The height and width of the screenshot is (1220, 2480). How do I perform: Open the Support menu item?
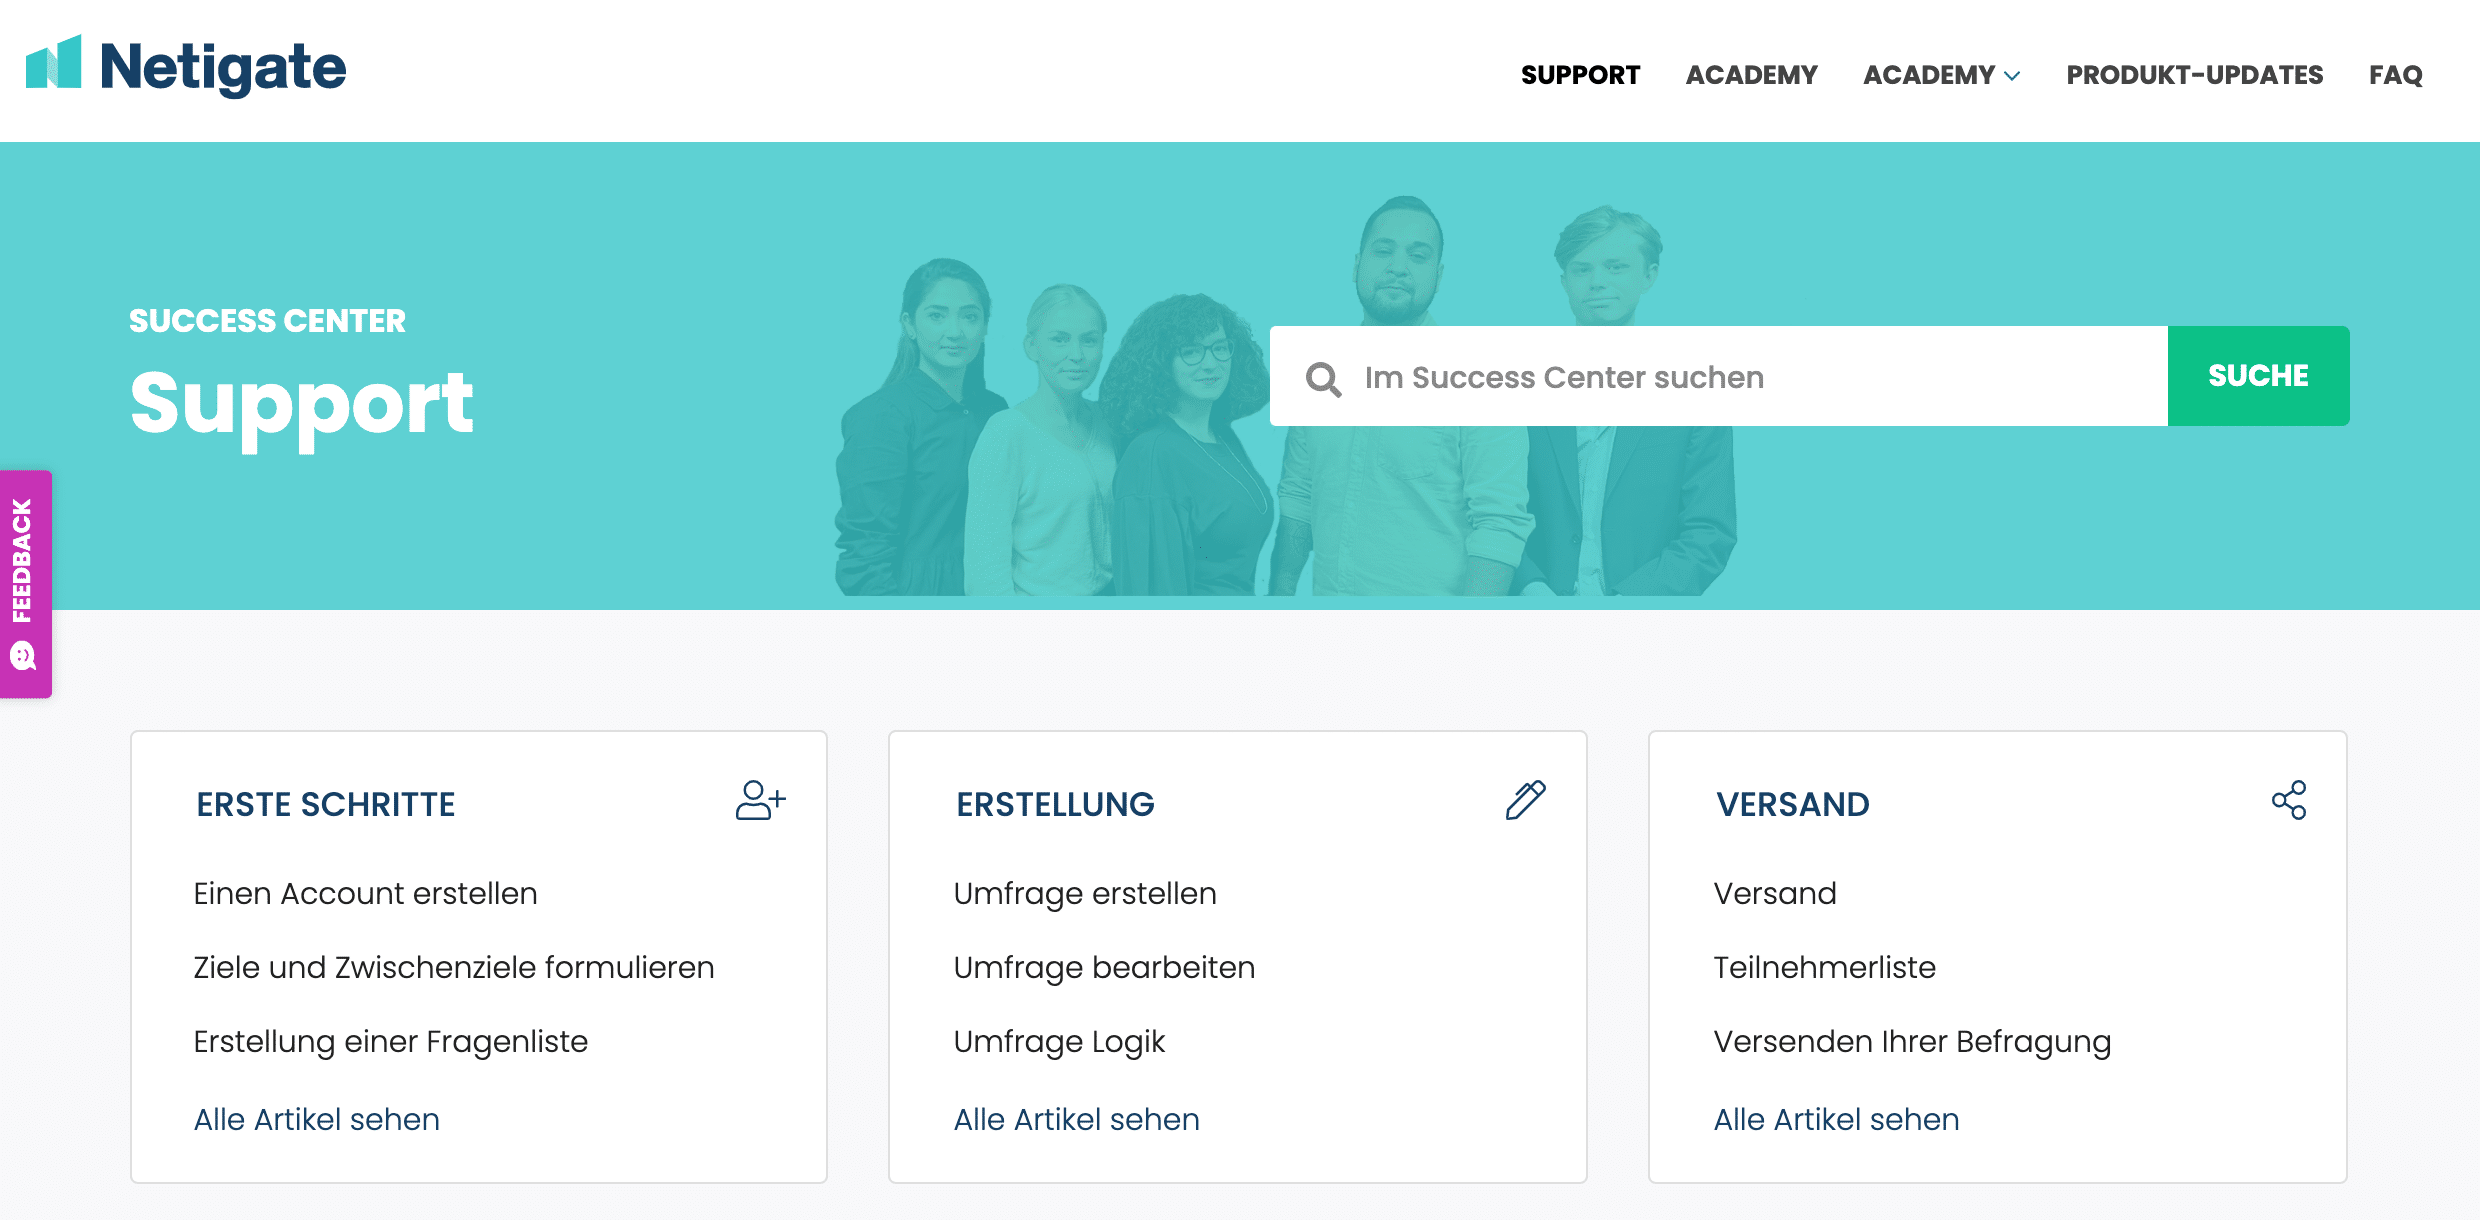click(1580, 75)
